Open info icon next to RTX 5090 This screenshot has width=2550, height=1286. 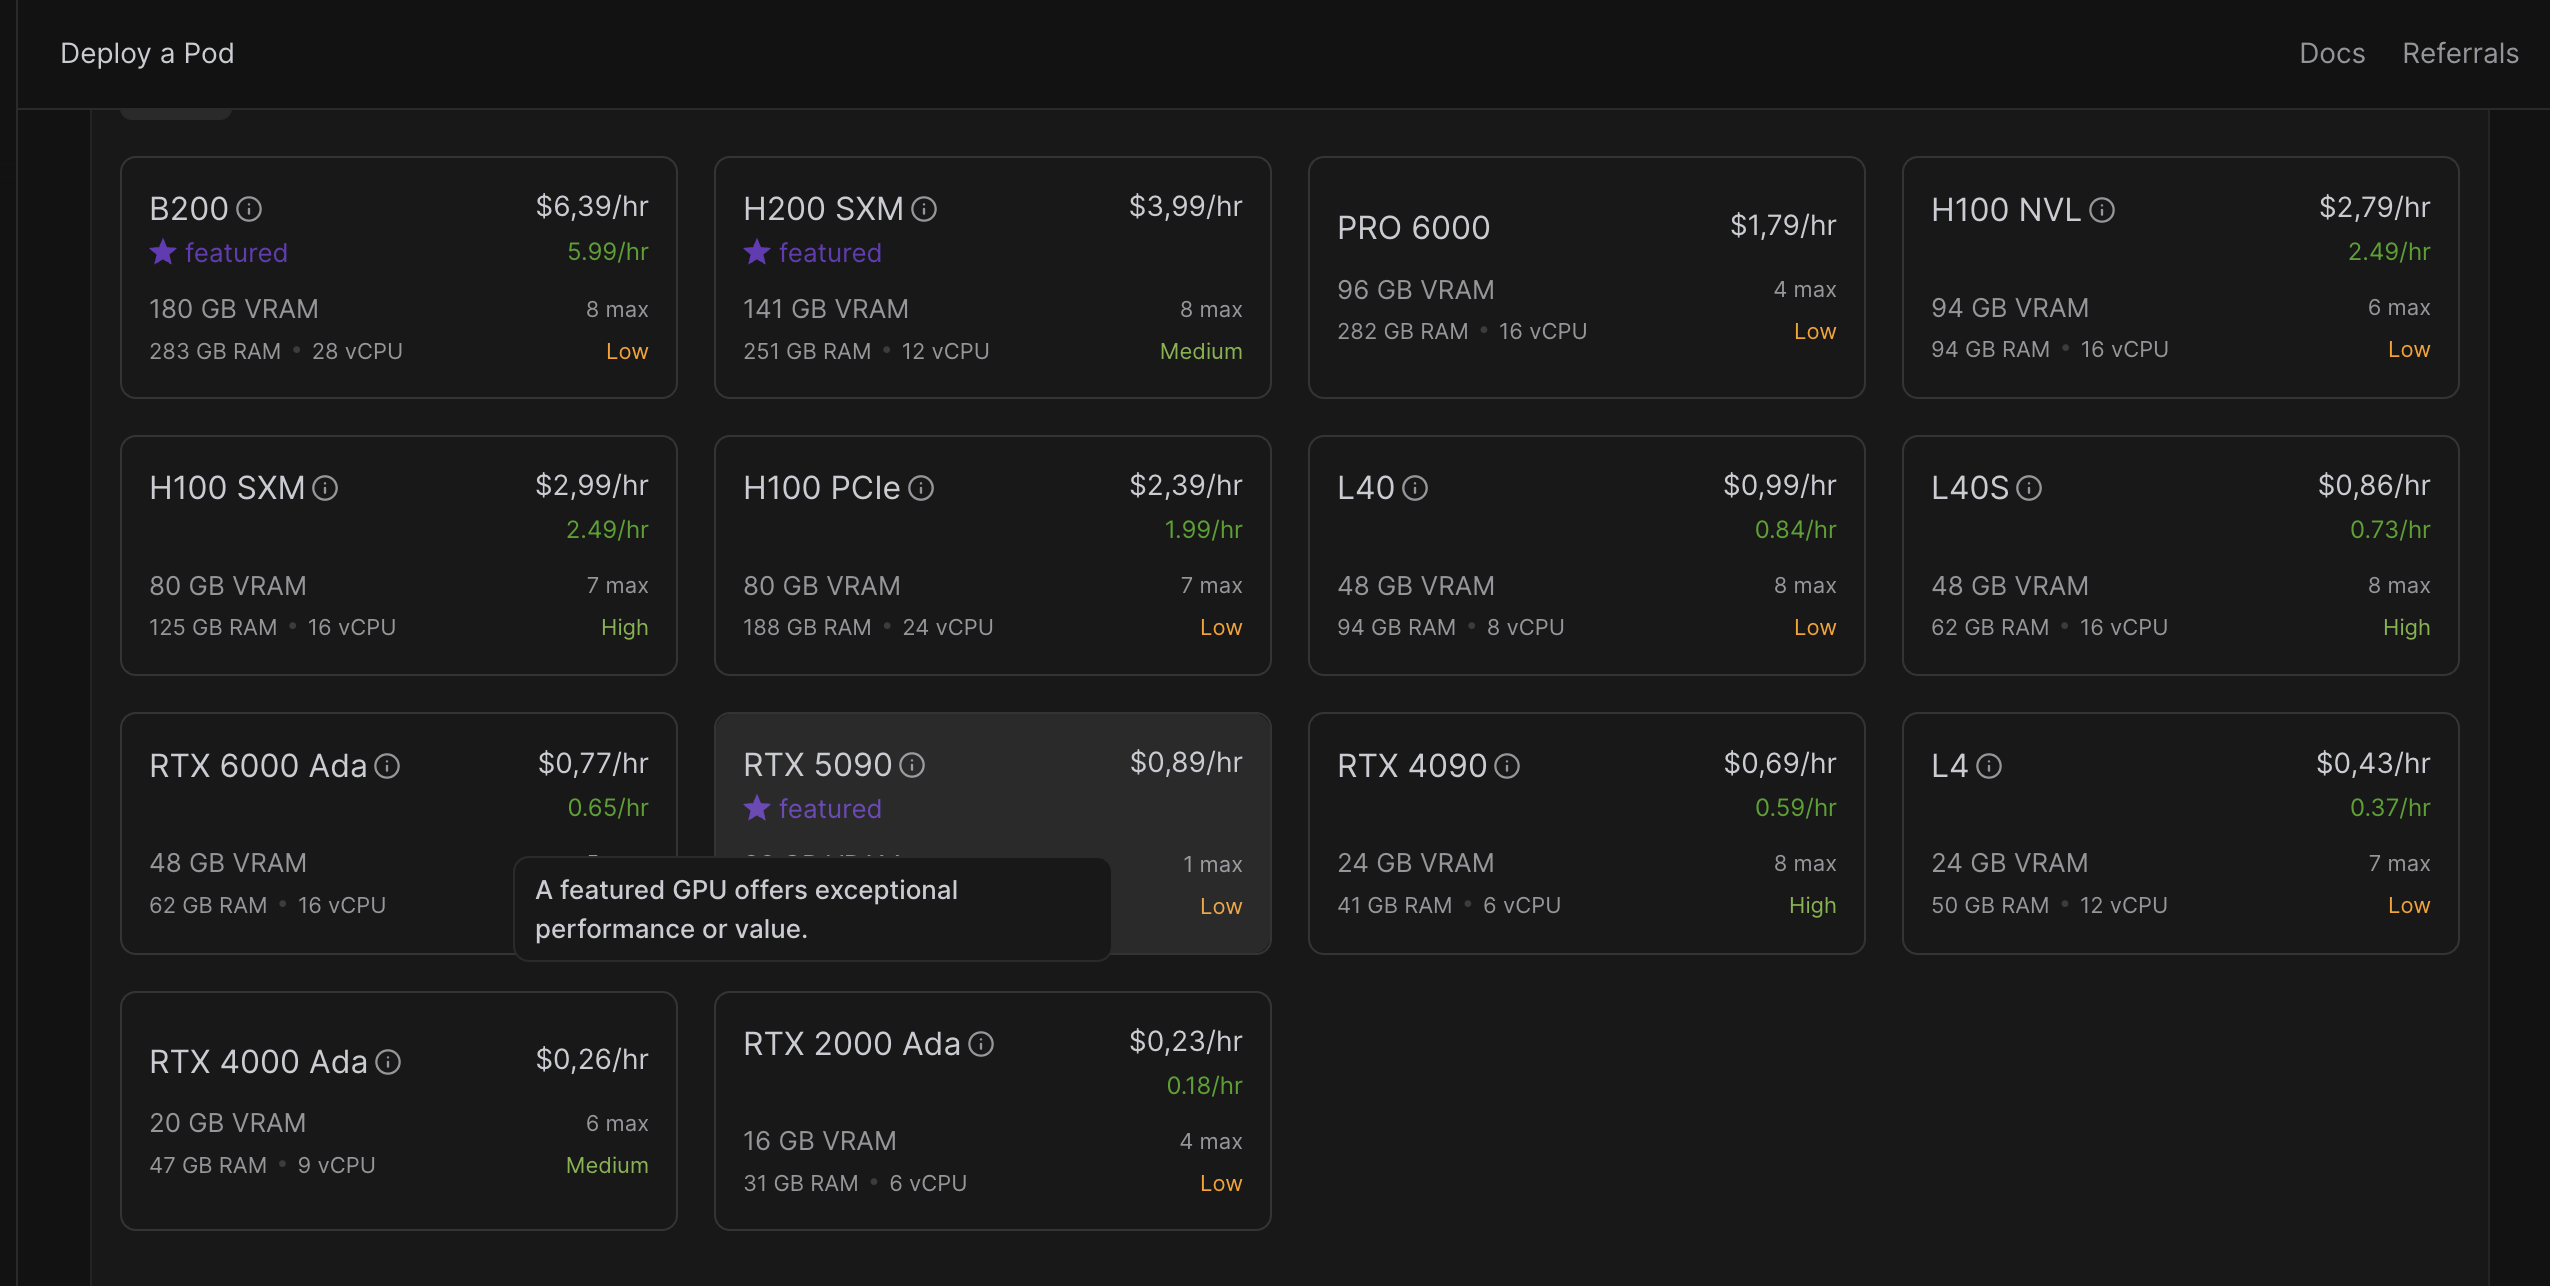pyautogui.click(x=912, y=765)
